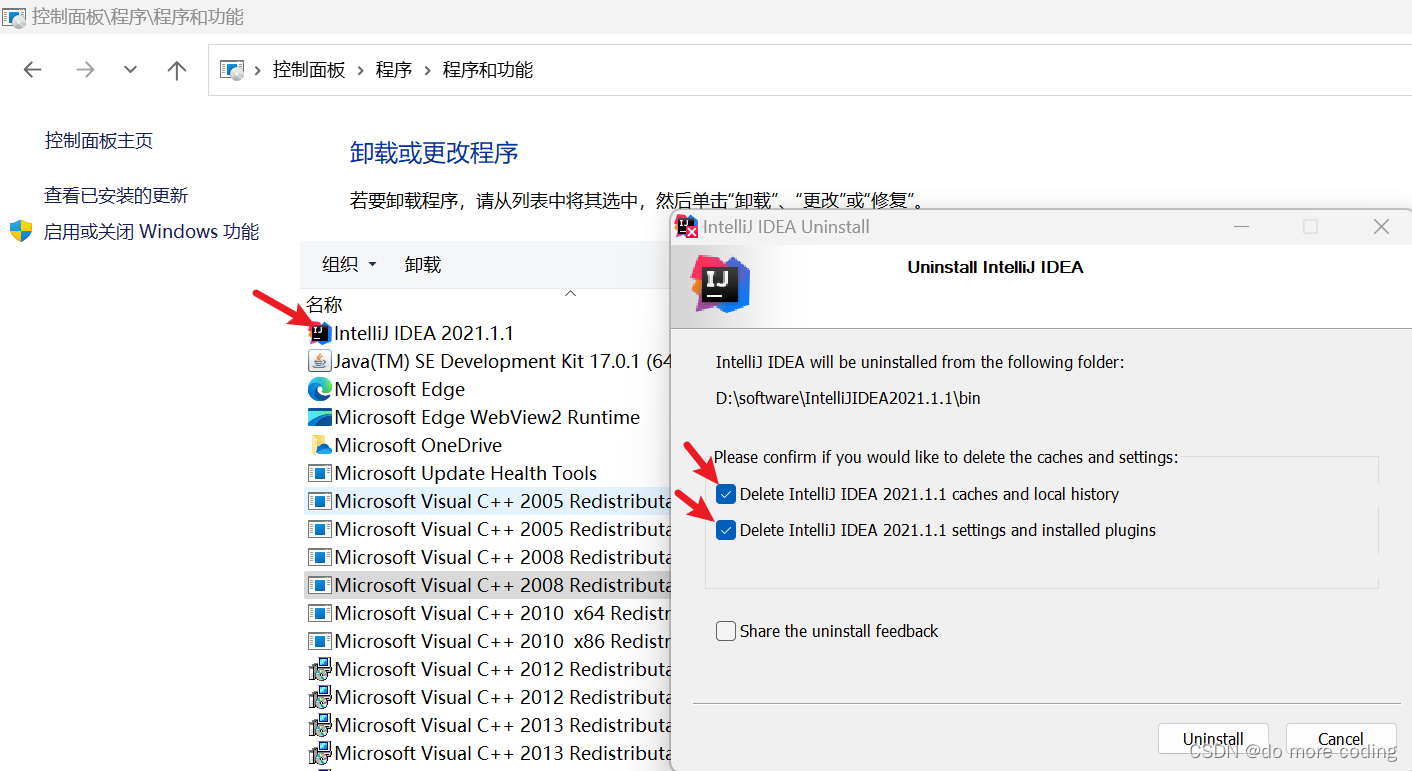Click the Windows features shield icon

coord(21,231)
